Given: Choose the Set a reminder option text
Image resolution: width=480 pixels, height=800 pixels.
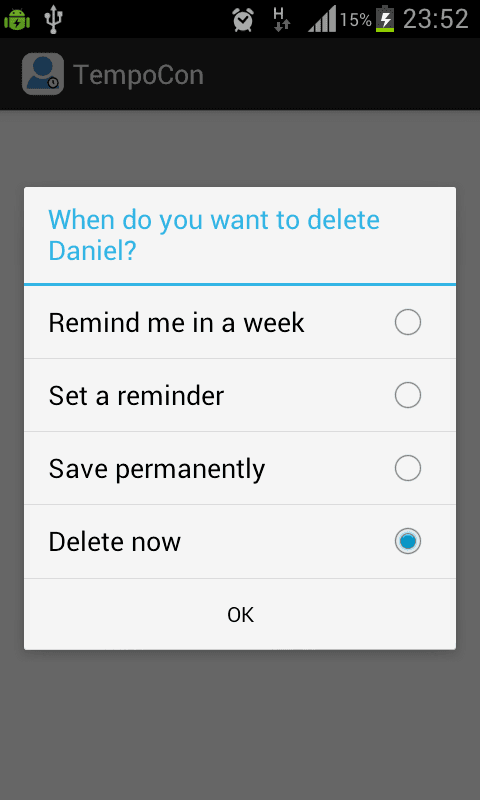Looking at the screenshot, I should click(136, 395).
